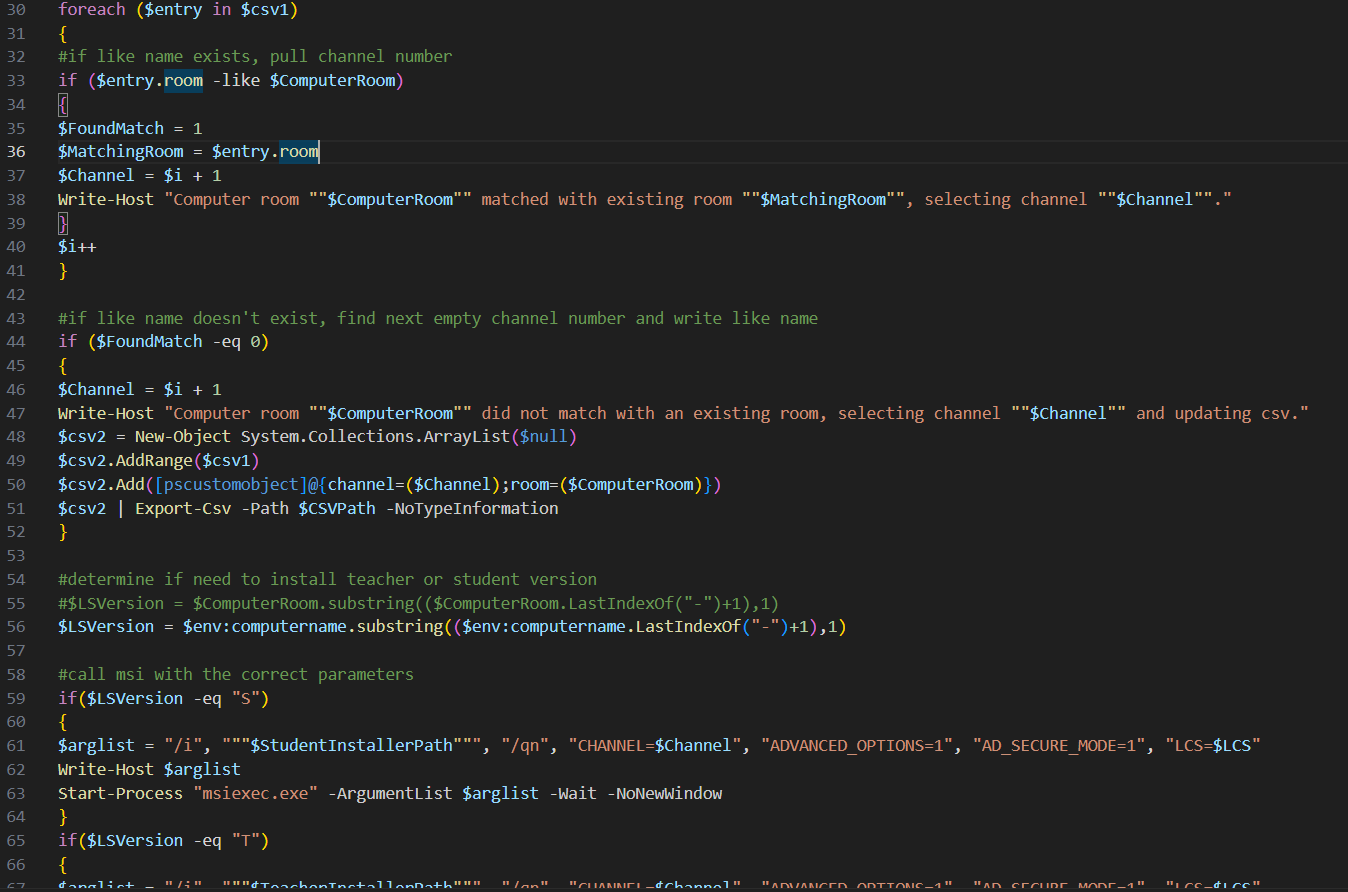The width and height of the screenshot is (1348, 892).
Task: Click the comment "#call msi with the correct parameters"
Action: coord(235,675)
